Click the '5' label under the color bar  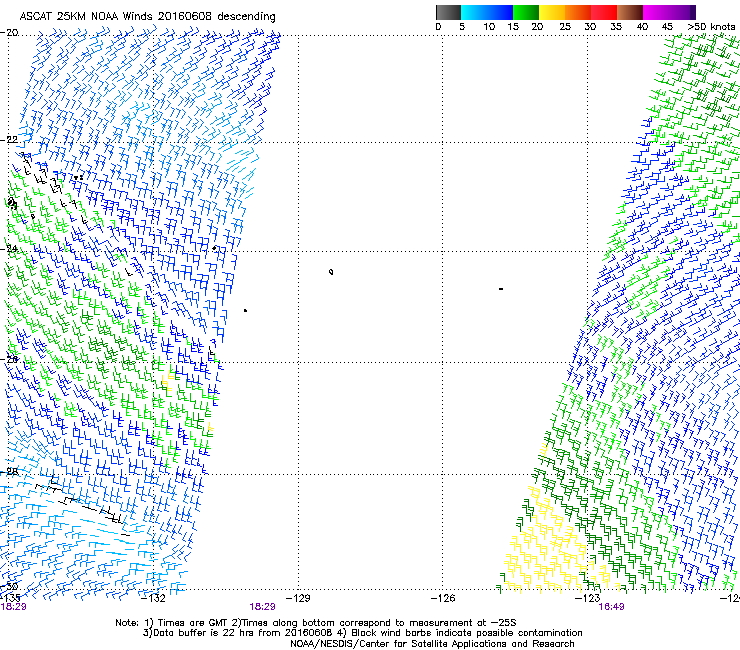click(462, 26)
